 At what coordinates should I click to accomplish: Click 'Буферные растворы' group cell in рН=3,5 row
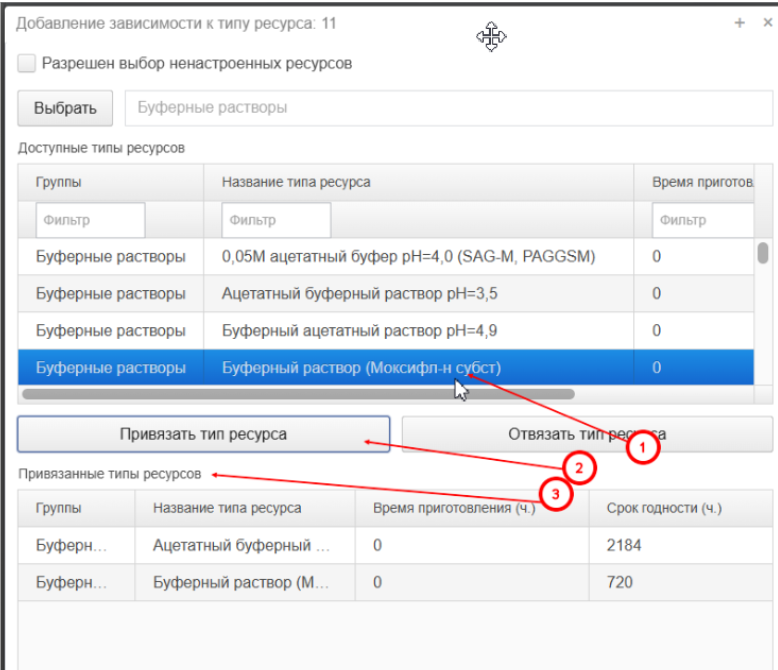coord(111,294)
